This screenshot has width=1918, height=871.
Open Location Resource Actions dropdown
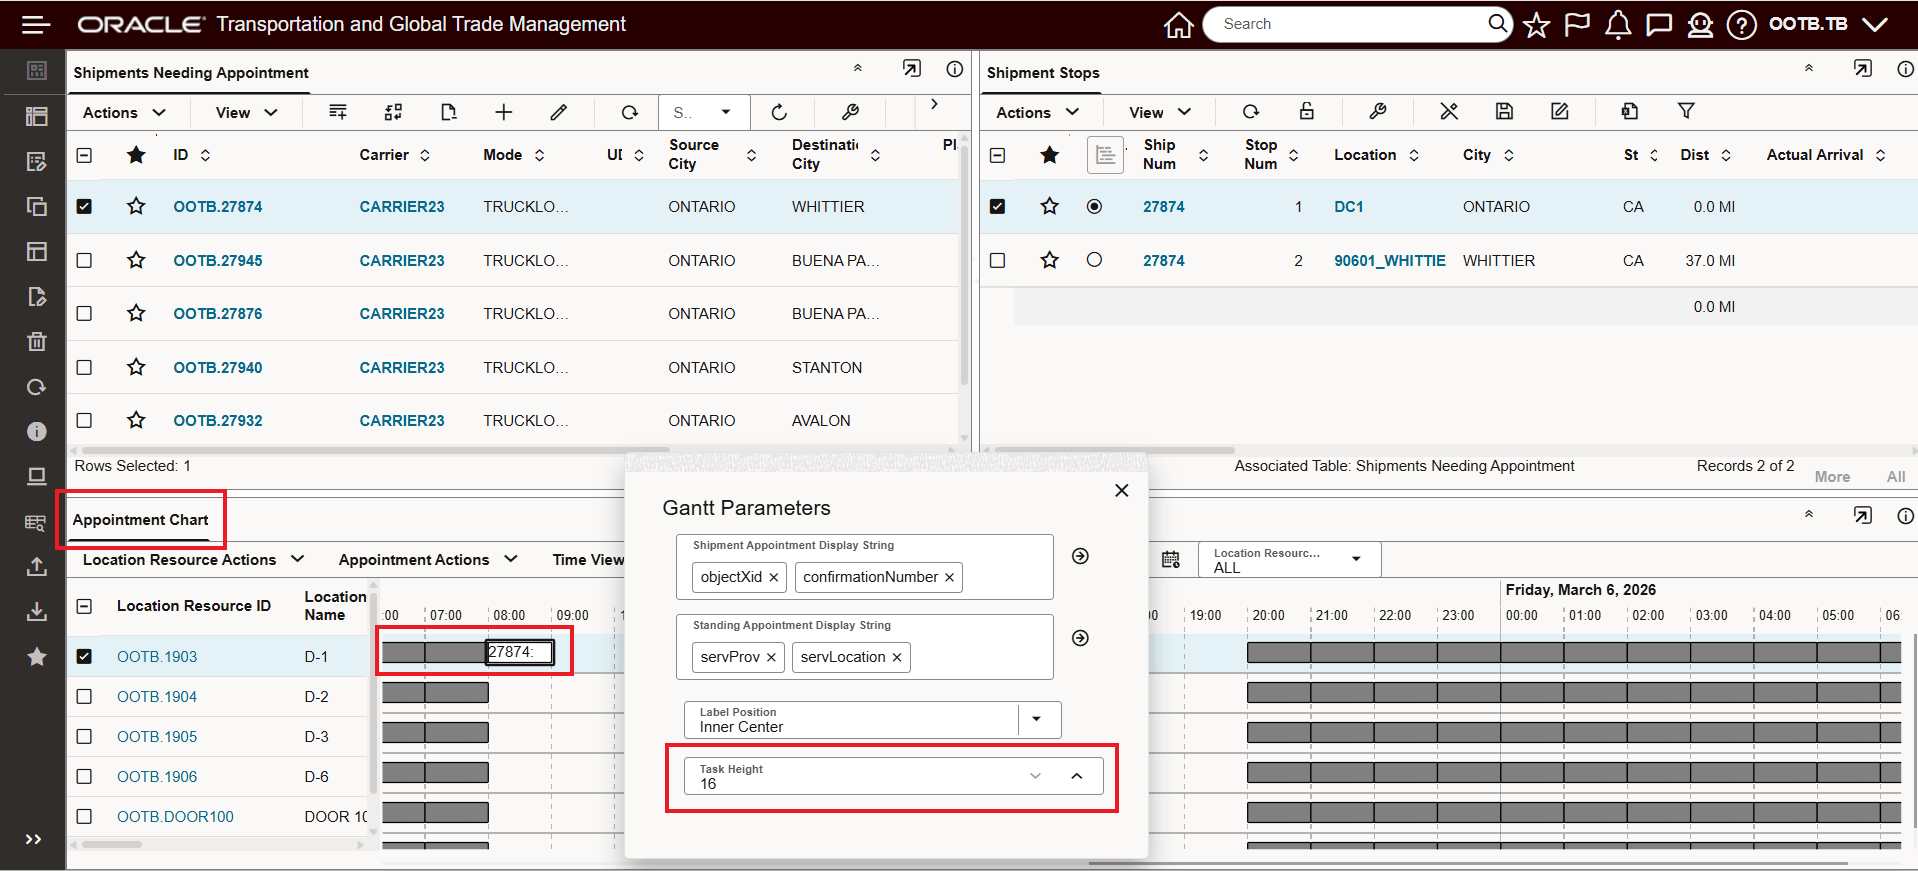pos(193,560)
